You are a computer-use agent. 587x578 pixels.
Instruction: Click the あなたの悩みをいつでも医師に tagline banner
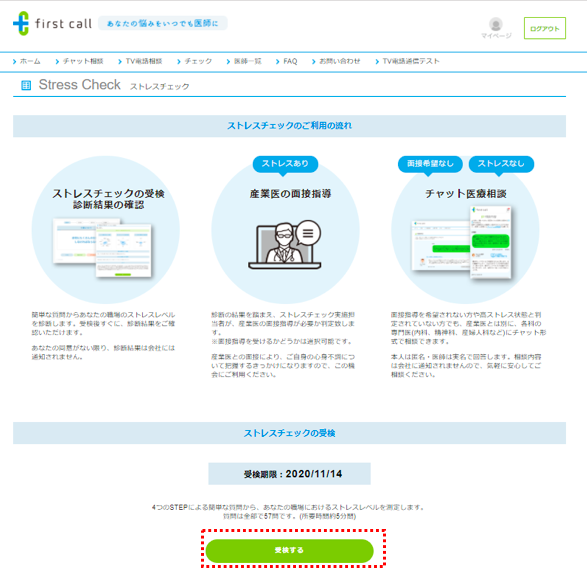click(x=162, y=23)
